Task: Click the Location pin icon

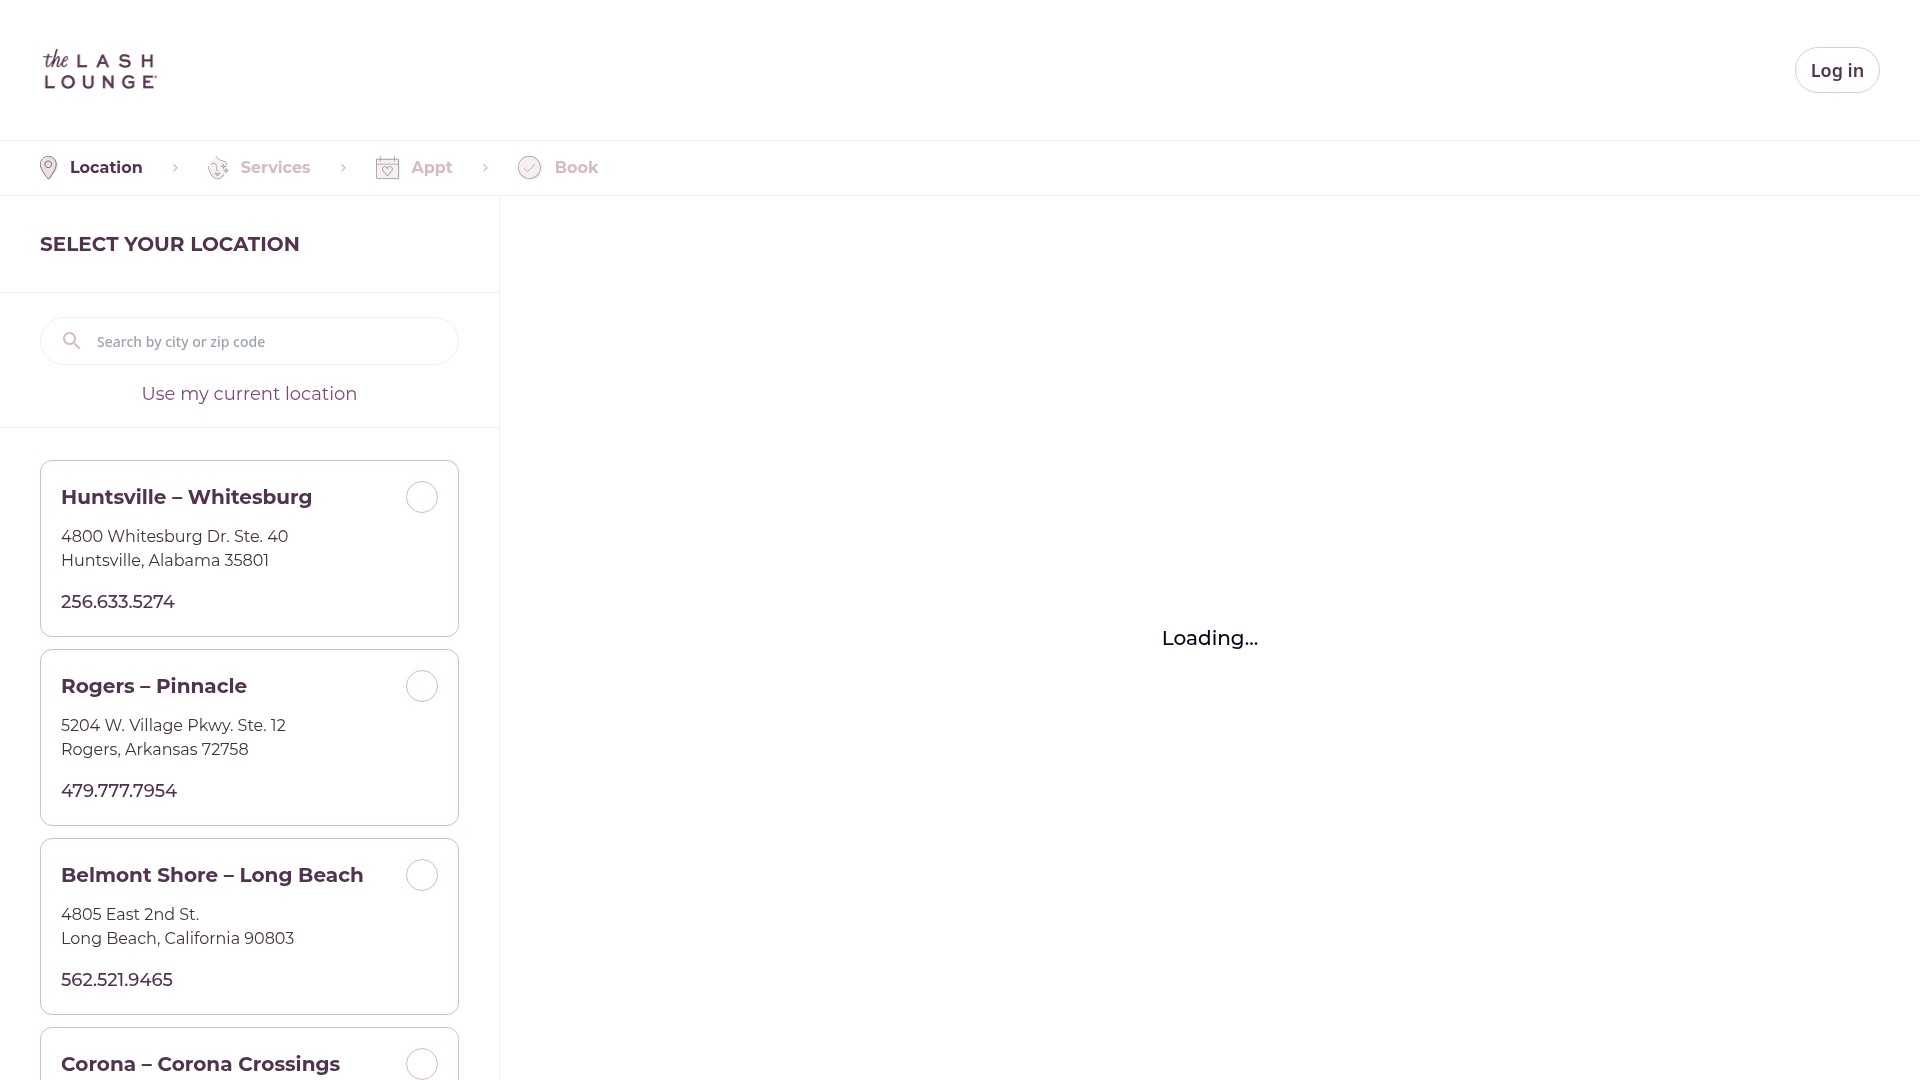Action: (x=48, y=168)
